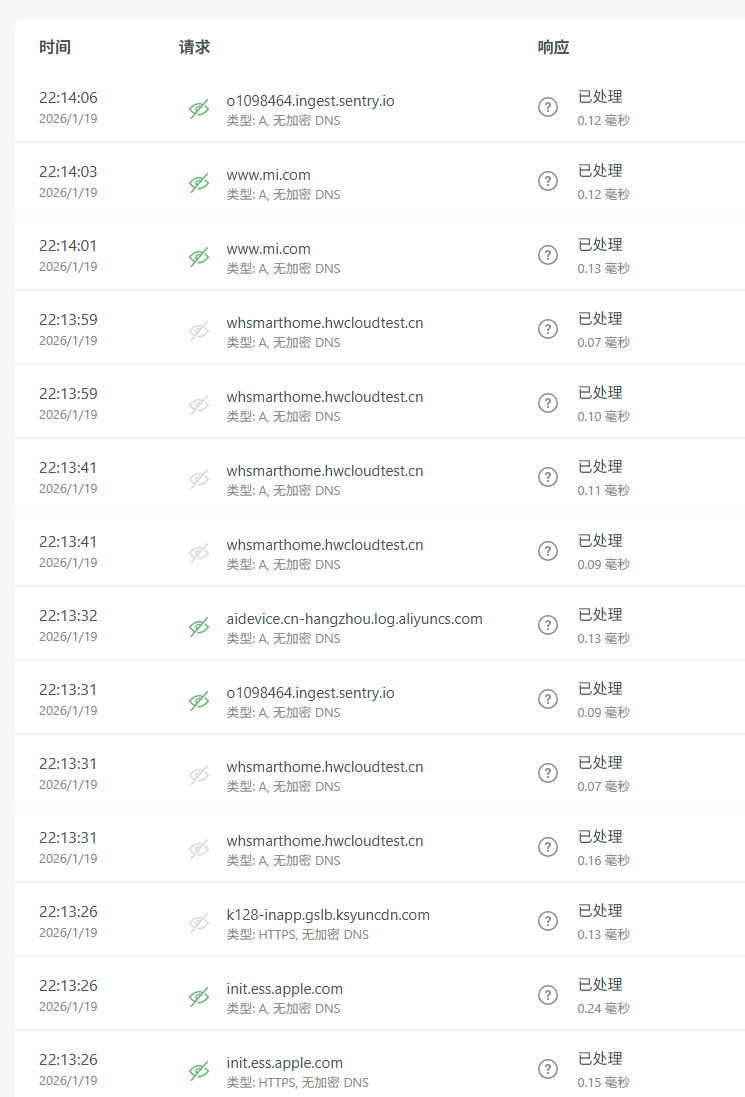Toggle the eye icon for whsmarthome.hwcloudtest.cn at 22:13:41
745x1097 pixels.
coord(199,477)
